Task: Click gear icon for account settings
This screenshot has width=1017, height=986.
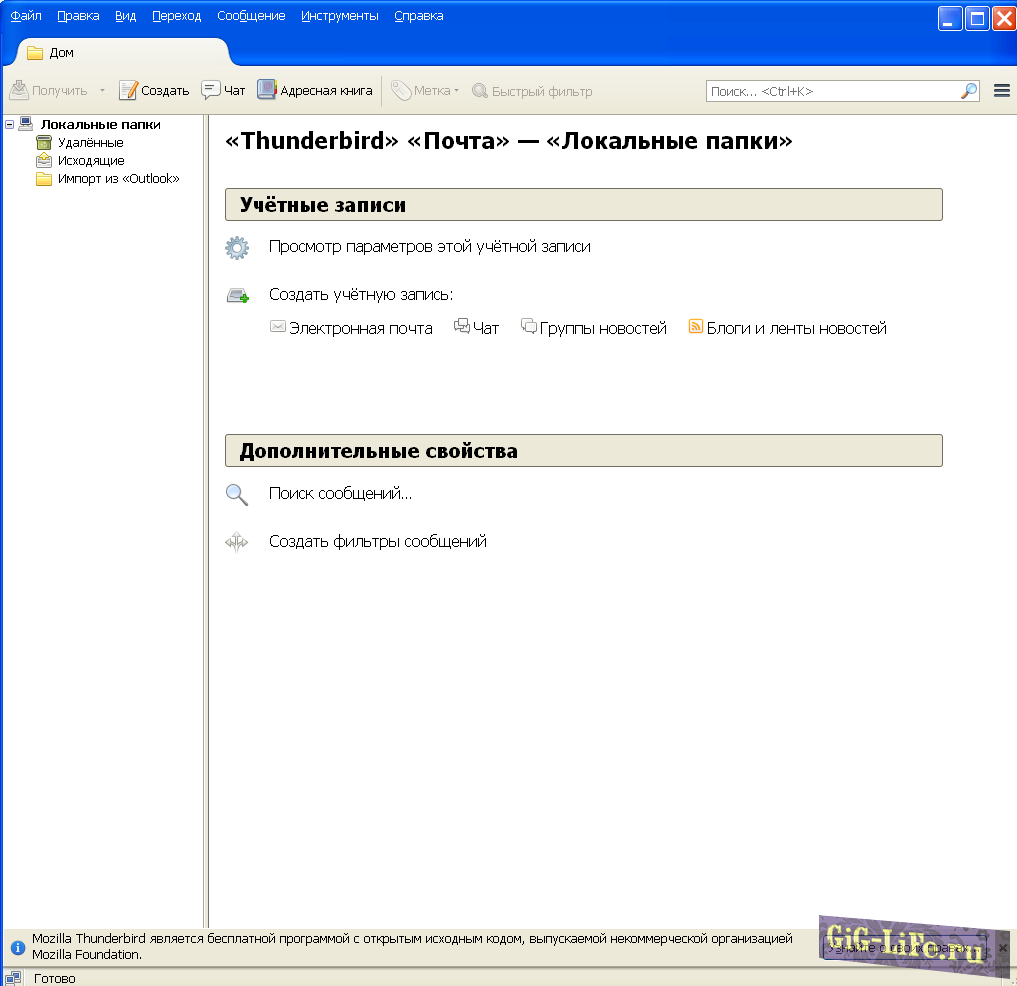Action: (237, 248)
